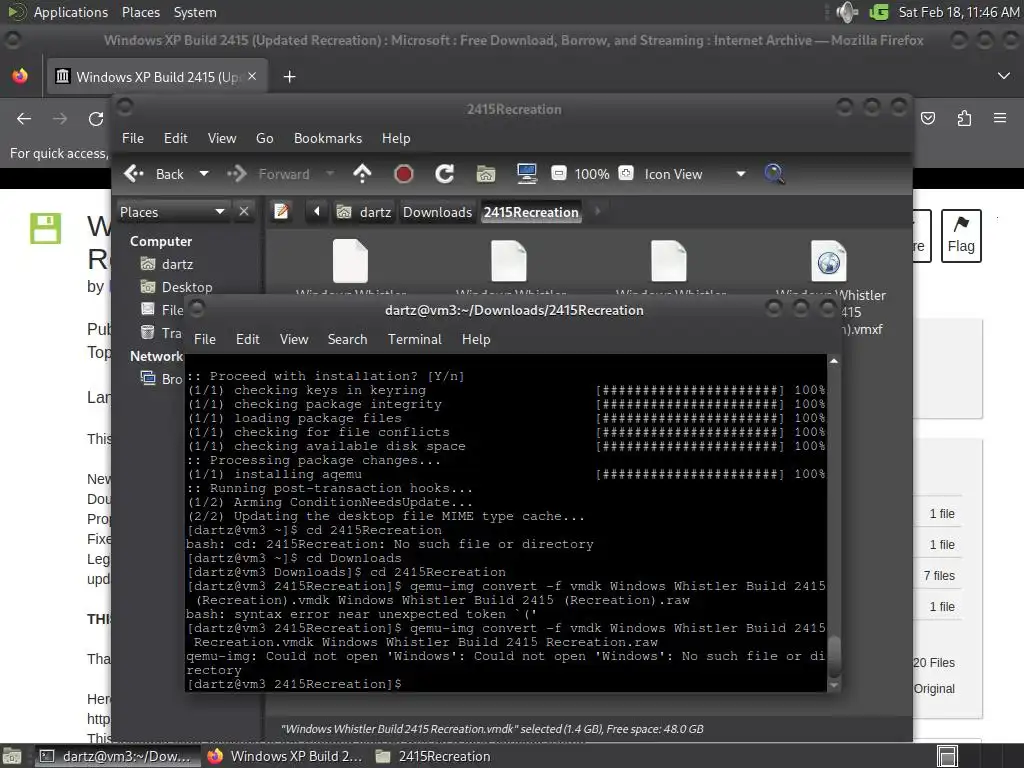Image resolution: width=1024 pixels, height=768 pixels.
Task: Switch to terminal in bottom taskbar
Action: click(x=116, y=756)
